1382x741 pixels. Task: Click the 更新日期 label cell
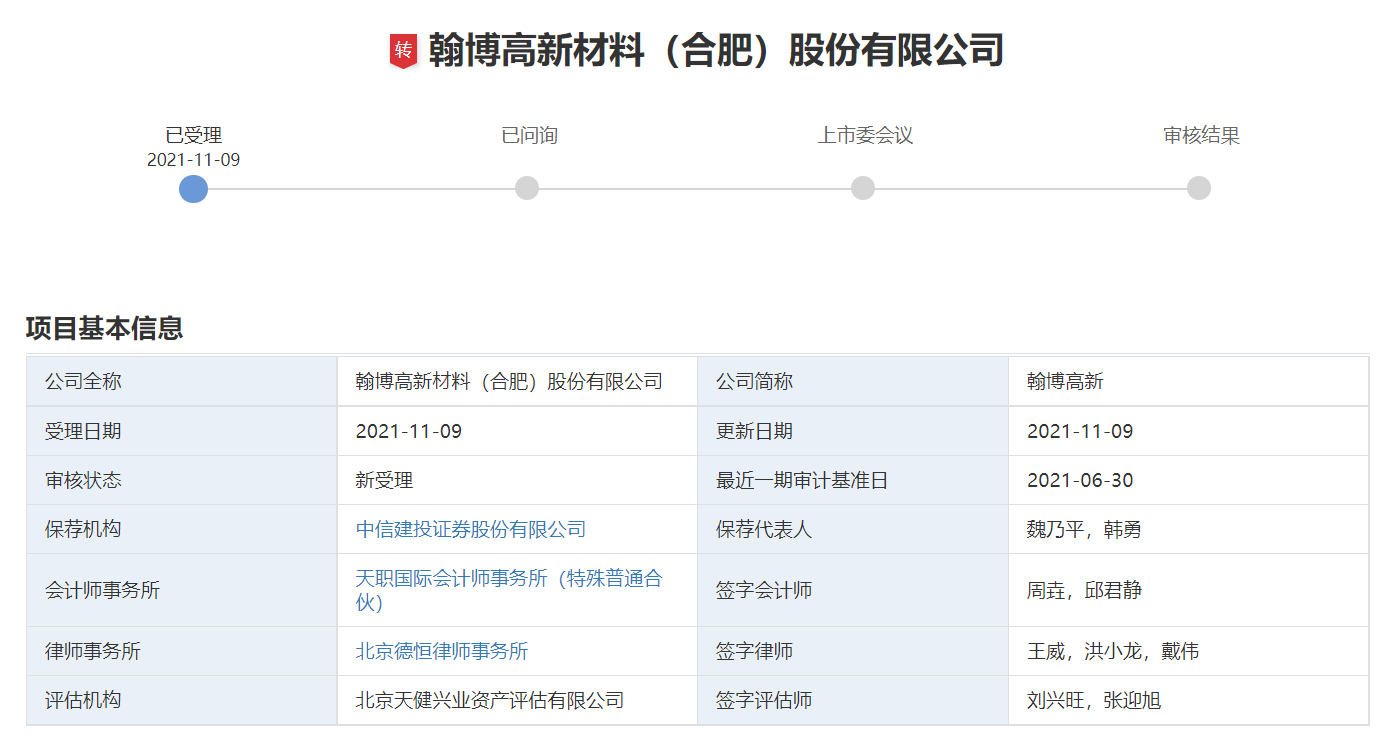[853, 431]
